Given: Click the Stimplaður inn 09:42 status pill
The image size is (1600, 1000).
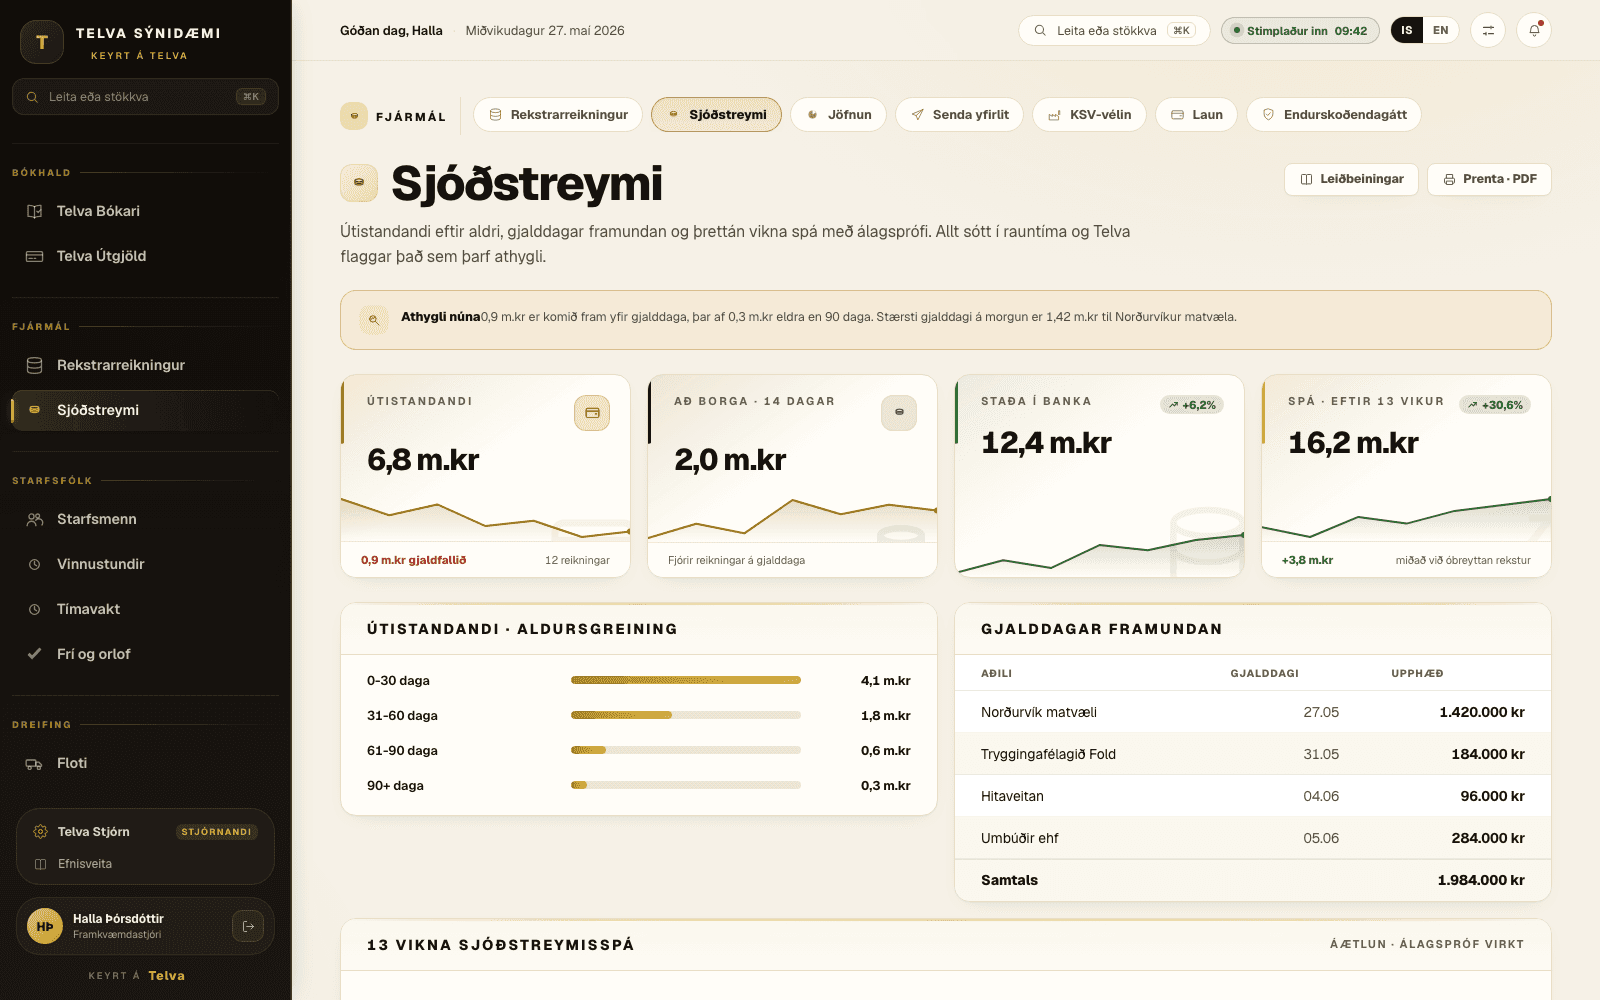Looking at the screenshot, I should pyautogui.click(x=1300, y=30).
